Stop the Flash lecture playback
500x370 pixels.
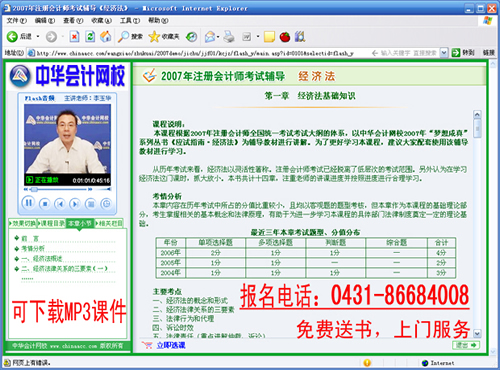pyautogui.click(x=45, y=203)
